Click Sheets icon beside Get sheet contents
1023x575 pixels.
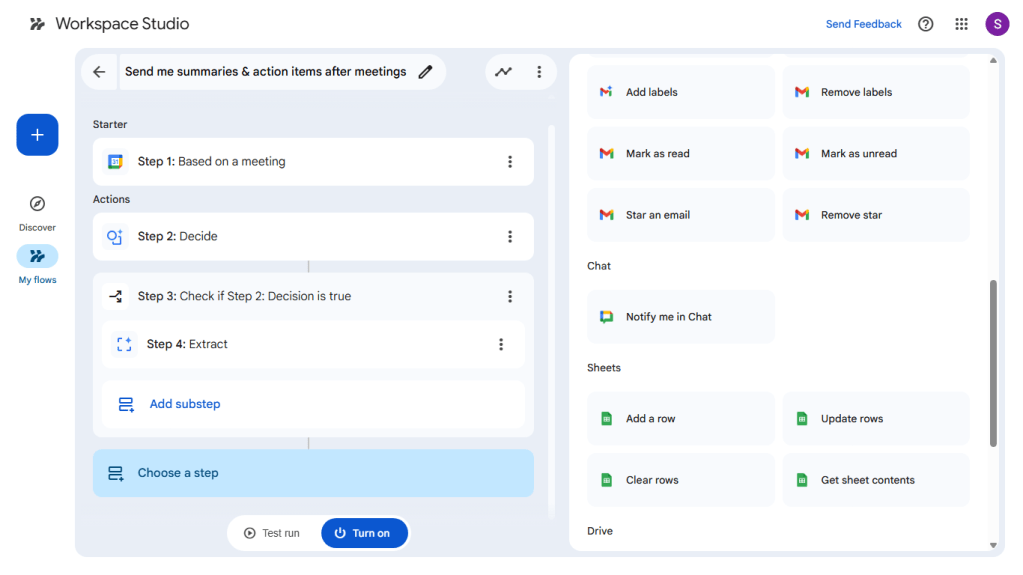click(802, 480)
